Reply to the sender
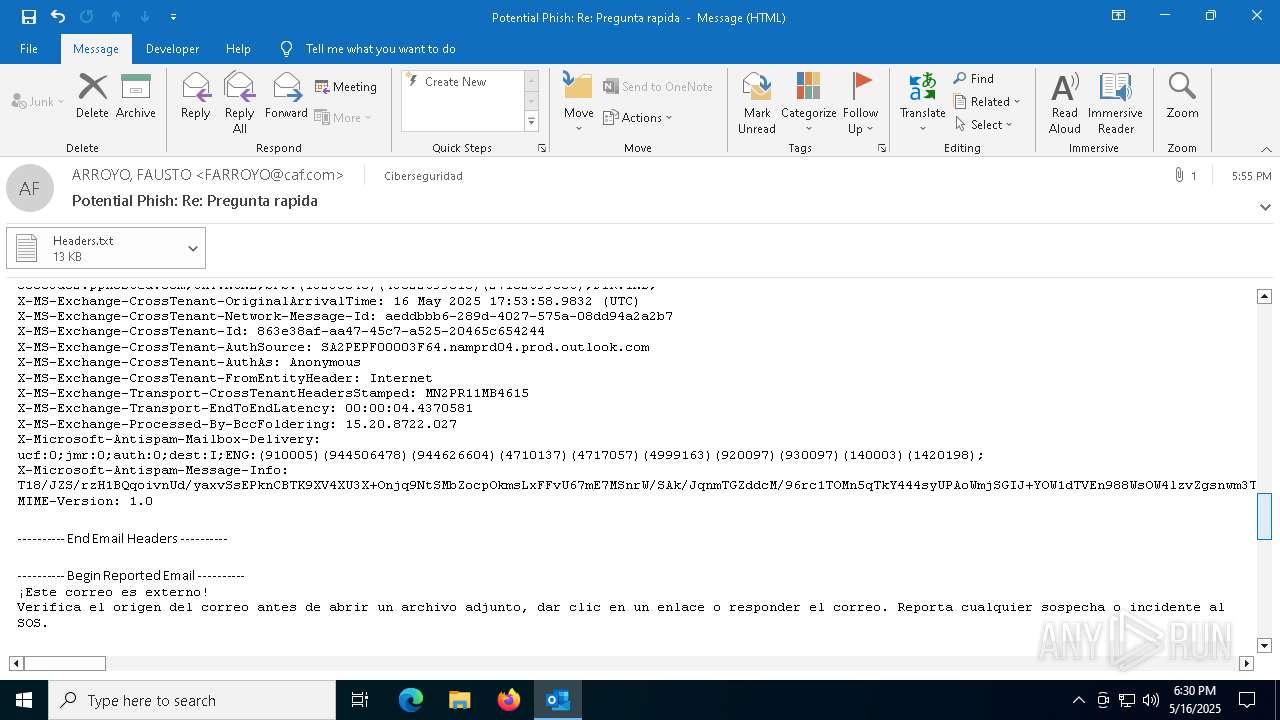 click(196, 96)
